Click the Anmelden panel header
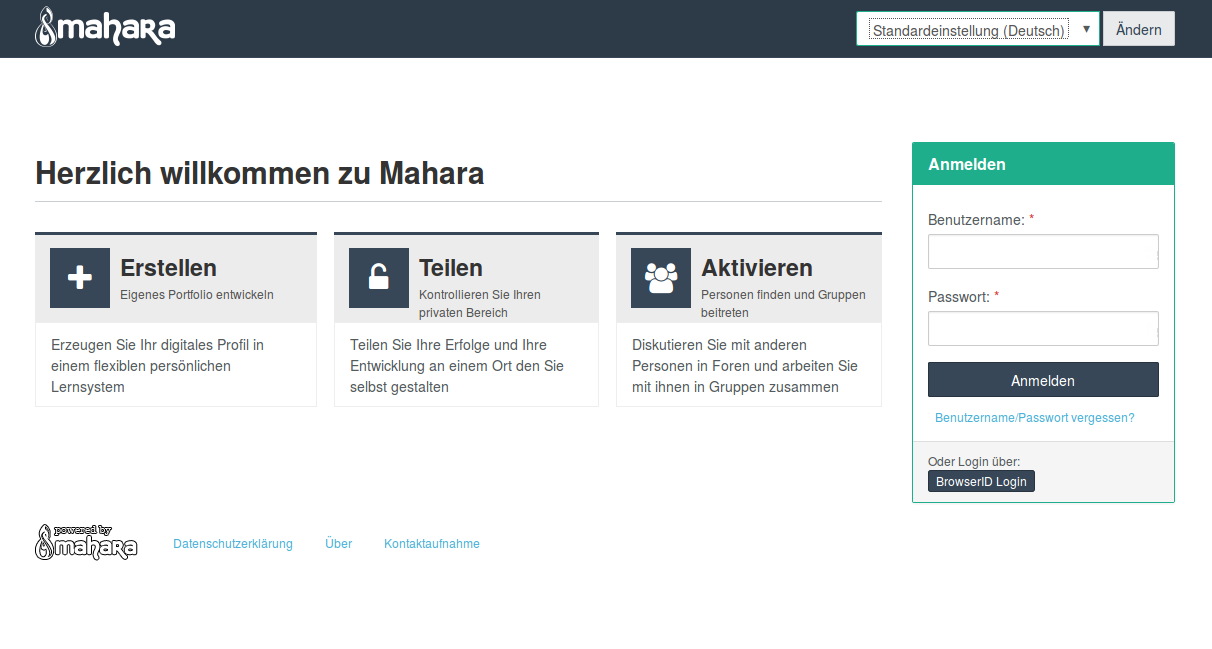The image size is (1212, 649). click(x=1043, y=164)
